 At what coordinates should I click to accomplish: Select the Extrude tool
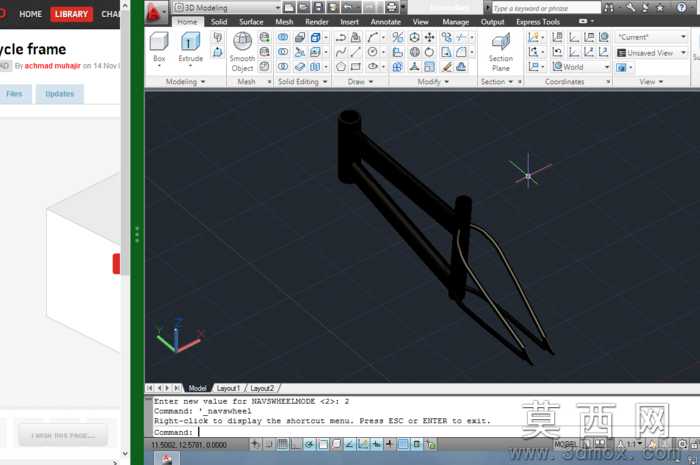click(191, 47)
